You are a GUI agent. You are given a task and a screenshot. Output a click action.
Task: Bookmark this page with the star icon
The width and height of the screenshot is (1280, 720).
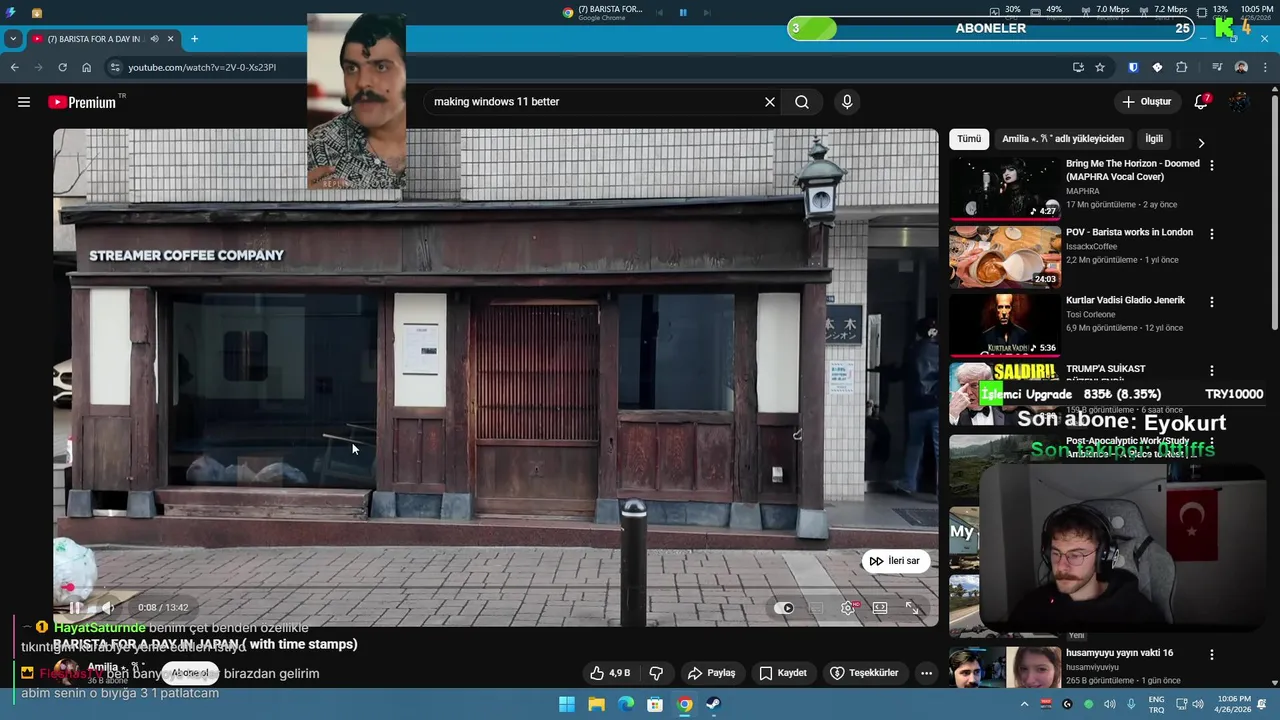click(1100, 67)
